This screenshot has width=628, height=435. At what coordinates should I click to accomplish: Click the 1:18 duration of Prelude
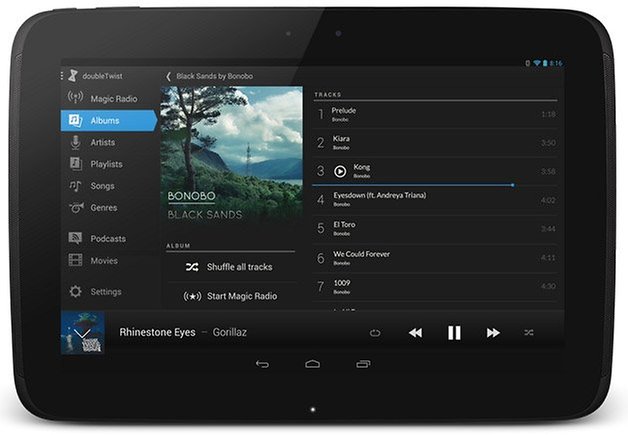(548, 115)
